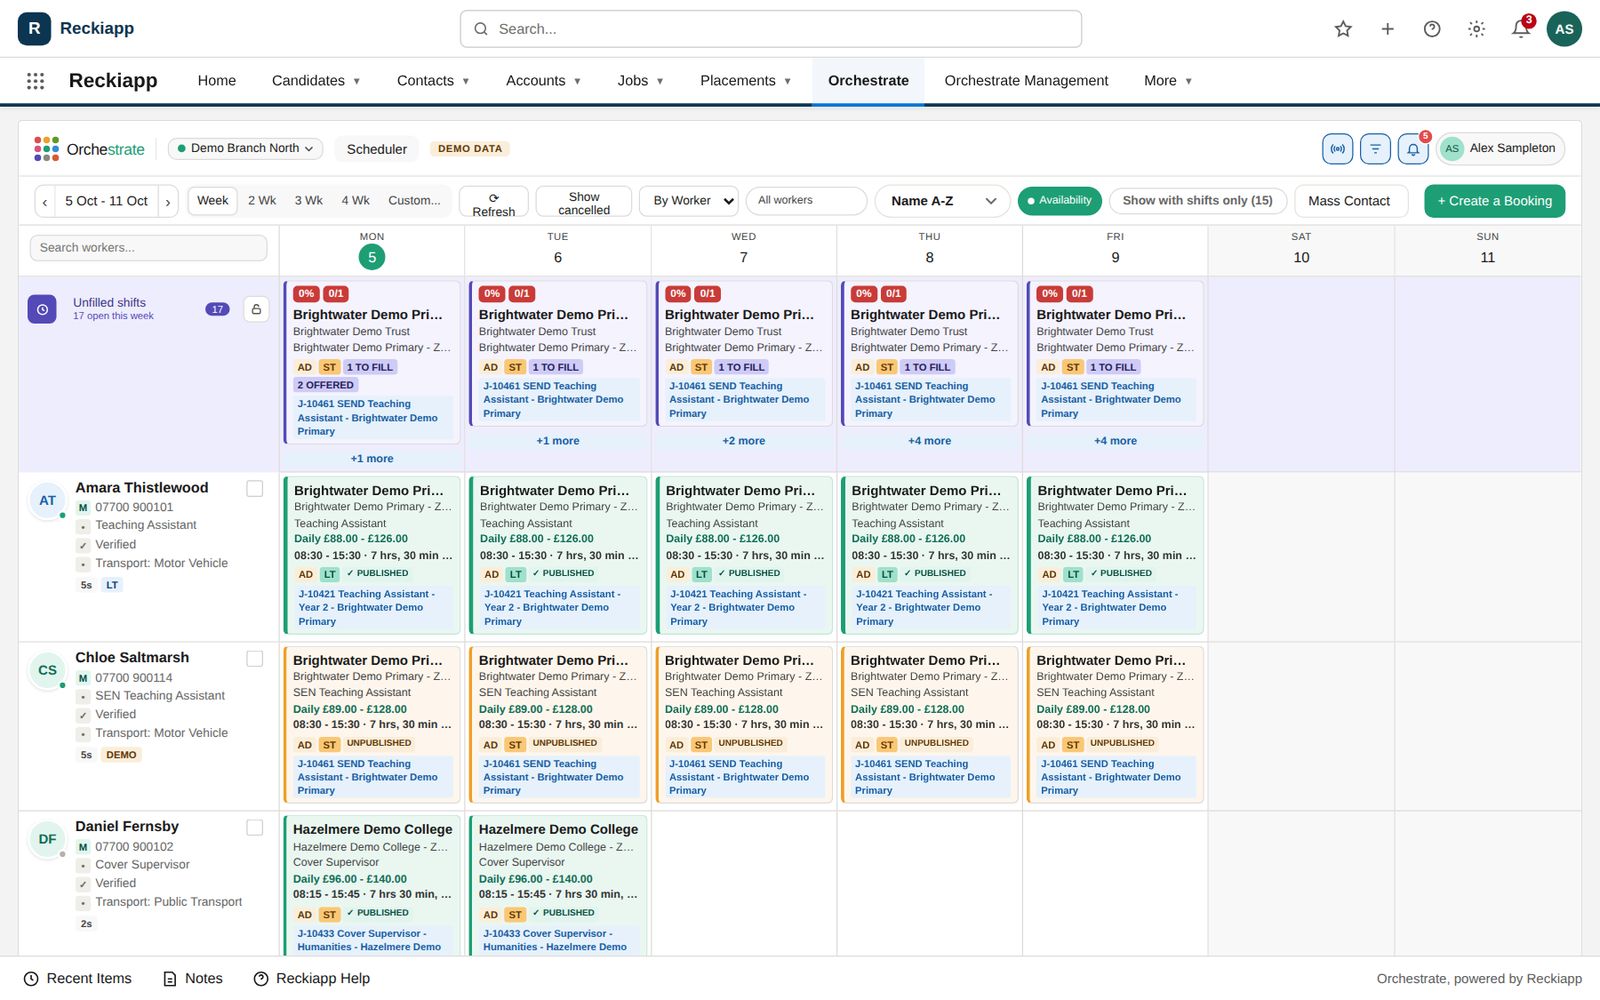The width and height of the screenshot is (1600, 1000).
Task: Click the Refresh button
Action: [494, 202]
